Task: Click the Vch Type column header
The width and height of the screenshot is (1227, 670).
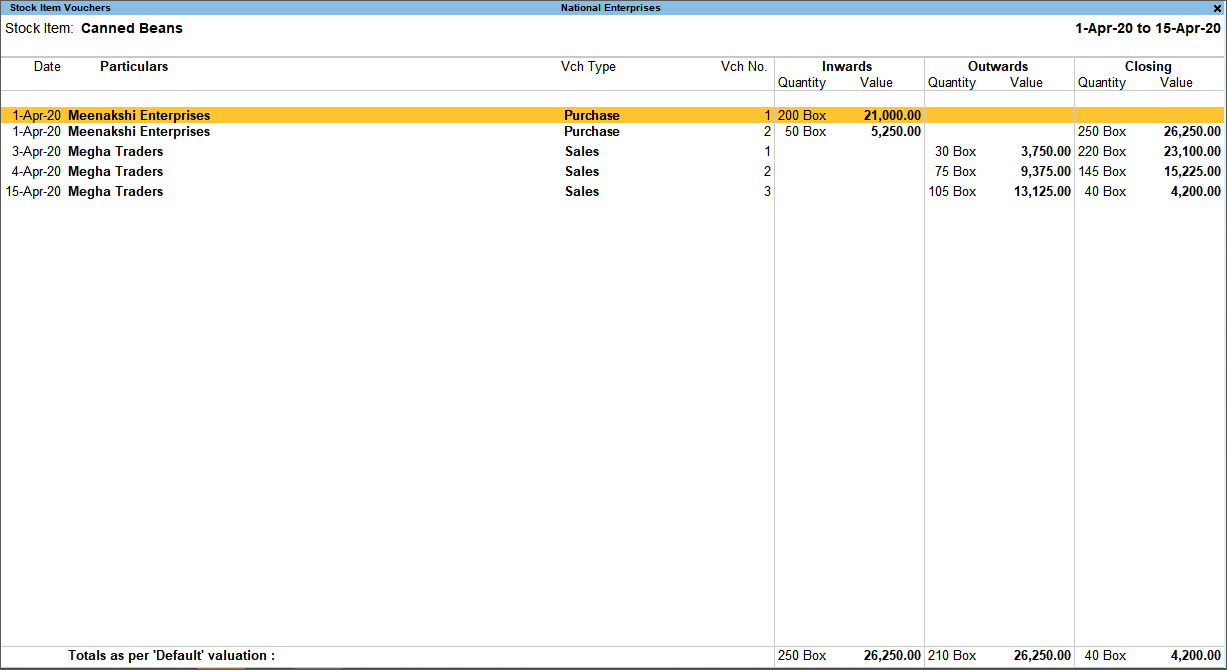Action: [588, 67]
